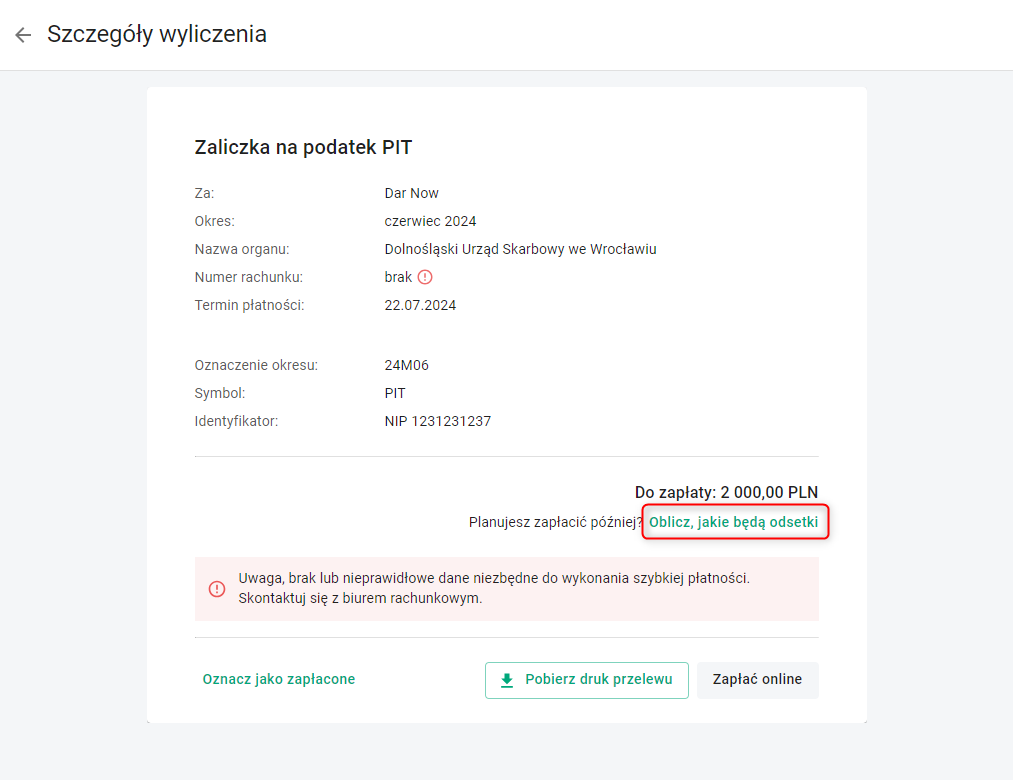This screenshot has height=780, width=1013.
Task: Click the payer name "Dar Now"
Action: pos(411,193)
